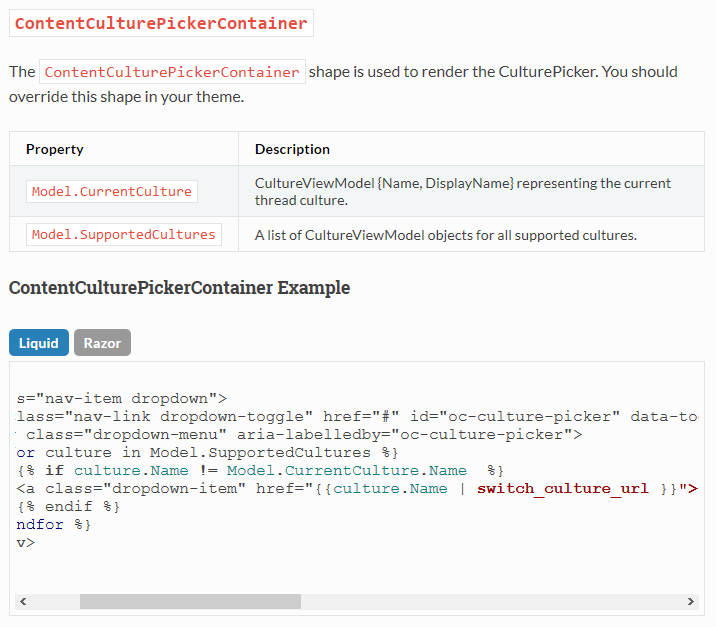Click the inline ContentCulturePickerContainer code in paragraph
716x627 pixels.
coord(172,72)
